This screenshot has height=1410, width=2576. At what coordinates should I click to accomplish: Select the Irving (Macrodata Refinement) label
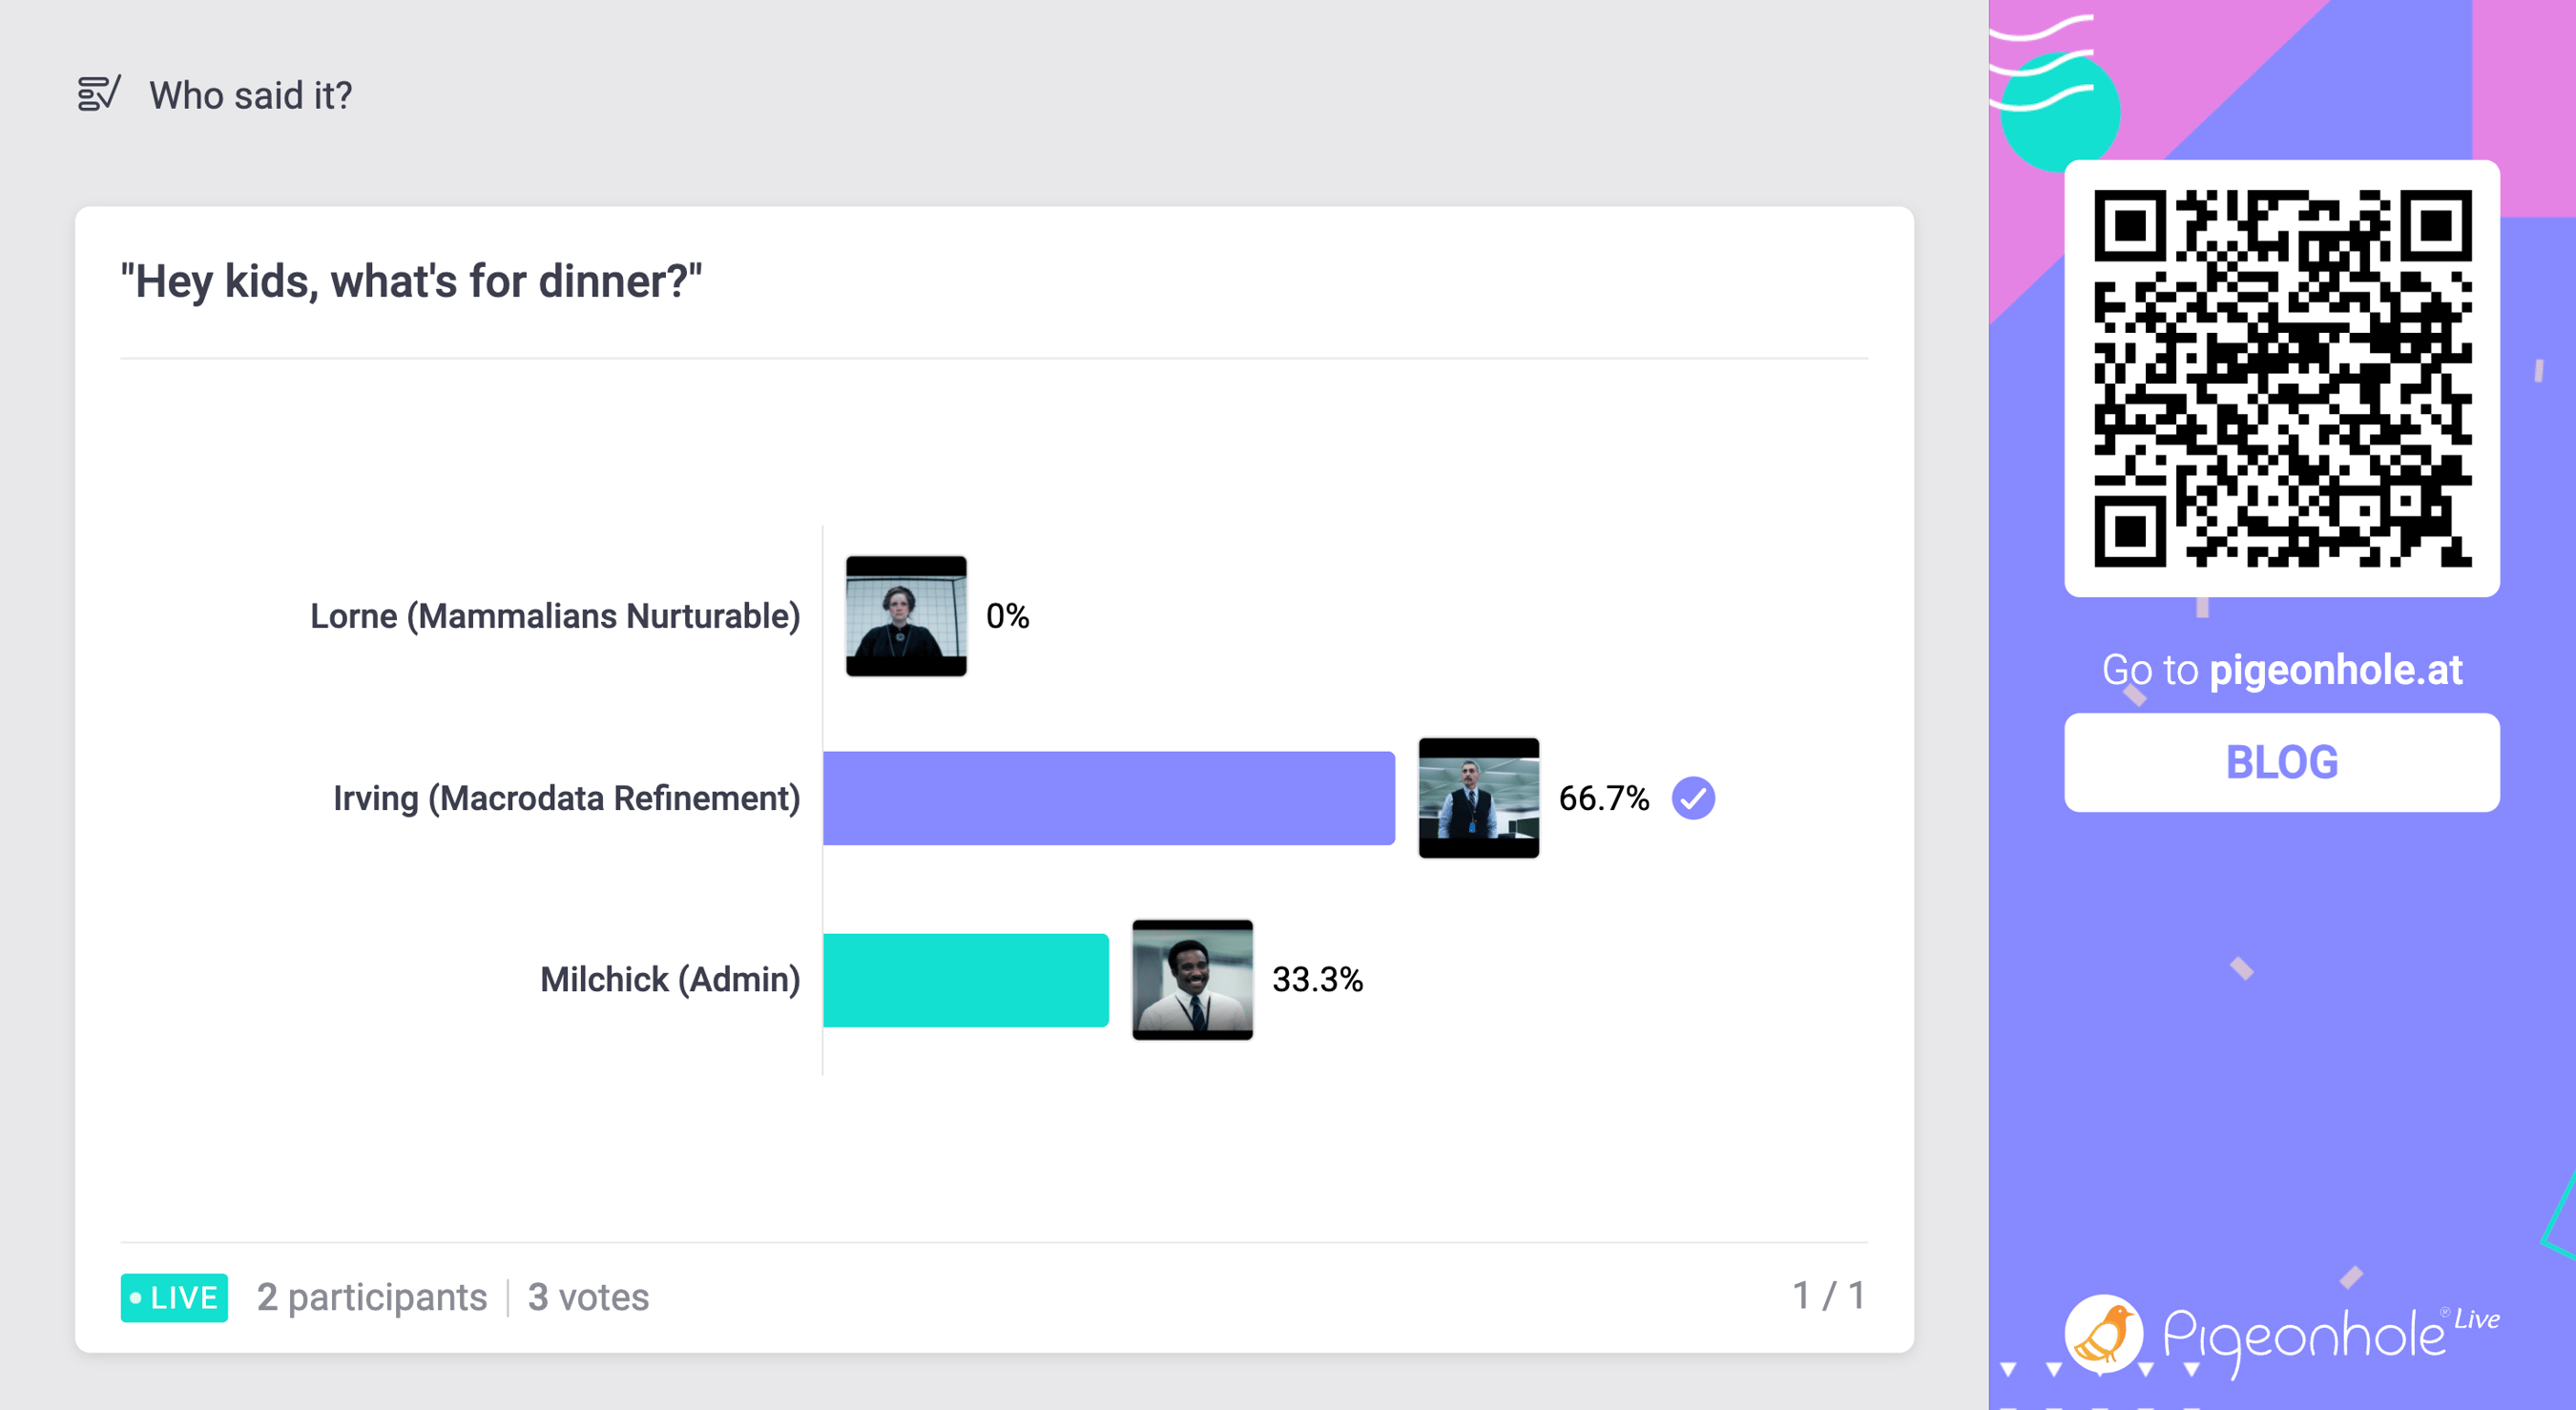[x=566, y=798]
